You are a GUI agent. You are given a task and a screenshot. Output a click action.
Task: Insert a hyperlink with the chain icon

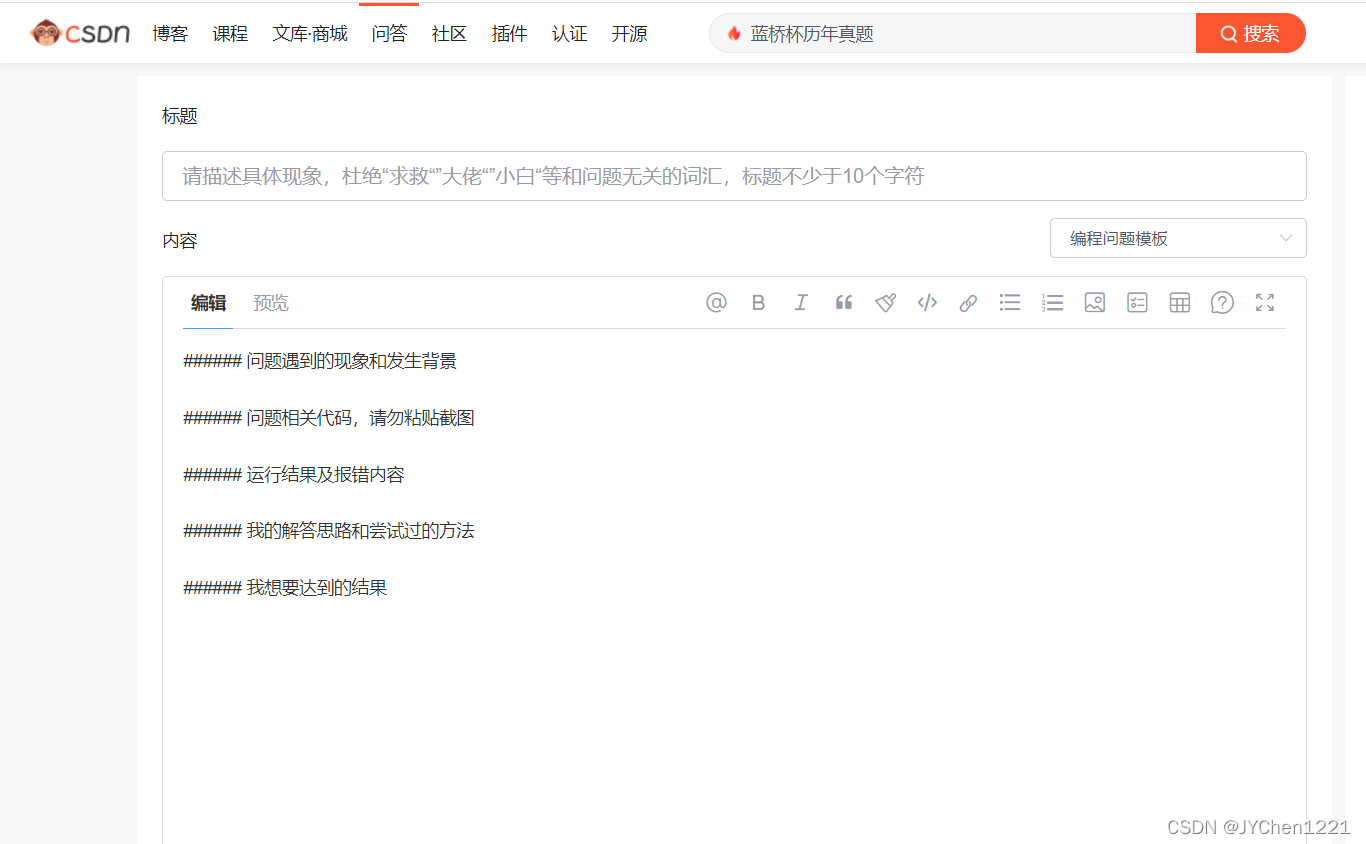968,302
